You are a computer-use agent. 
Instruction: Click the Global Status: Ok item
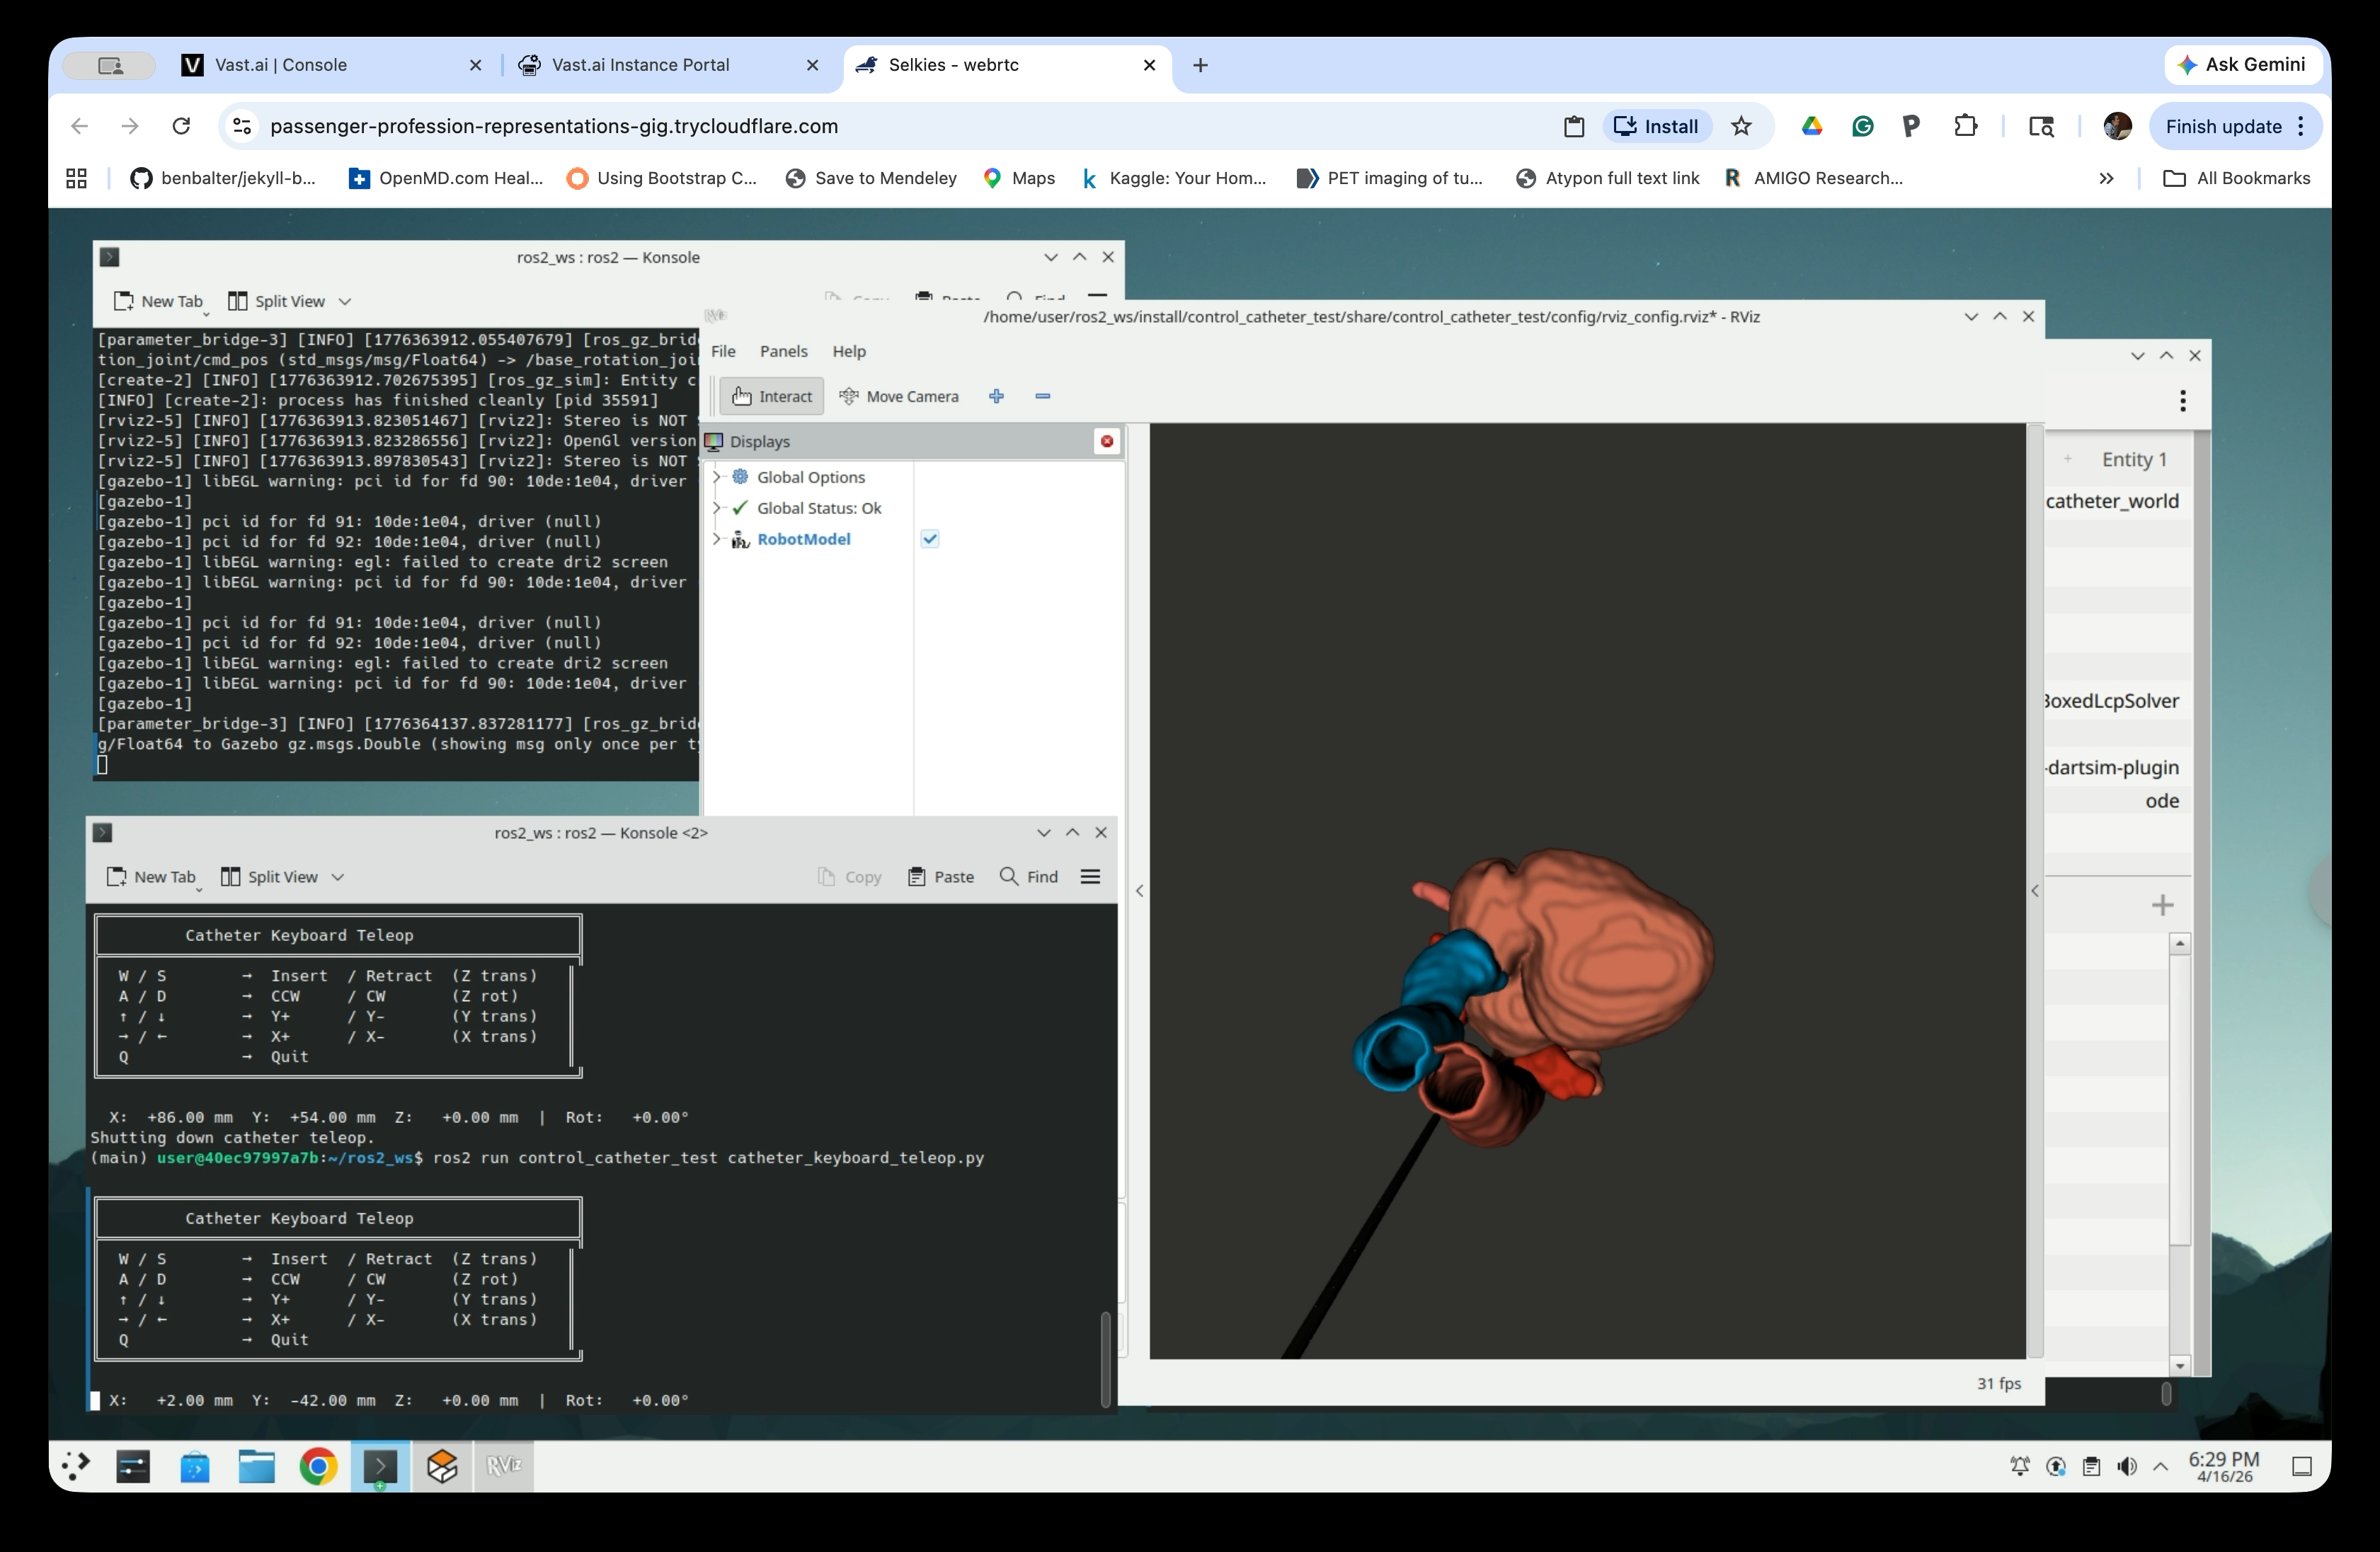(x=818, y=508)
